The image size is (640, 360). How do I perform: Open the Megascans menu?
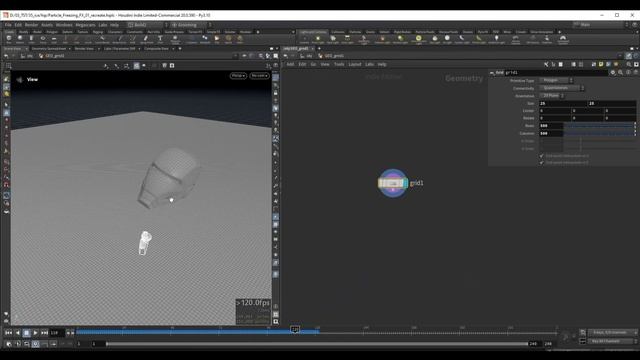click(85, 25)
